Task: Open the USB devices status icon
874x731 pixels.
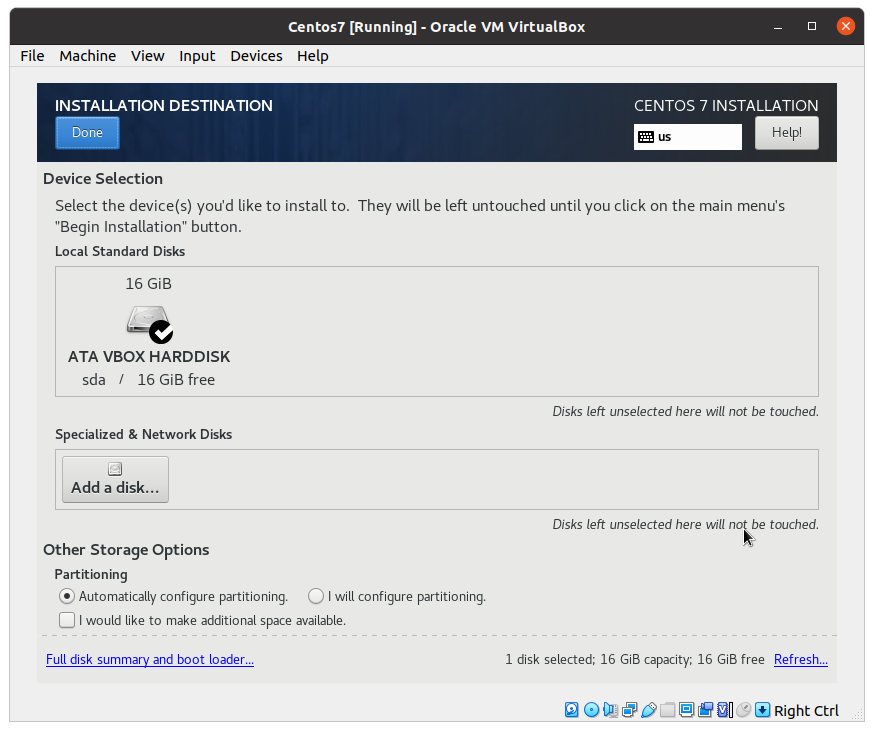Action: (648, 709)
